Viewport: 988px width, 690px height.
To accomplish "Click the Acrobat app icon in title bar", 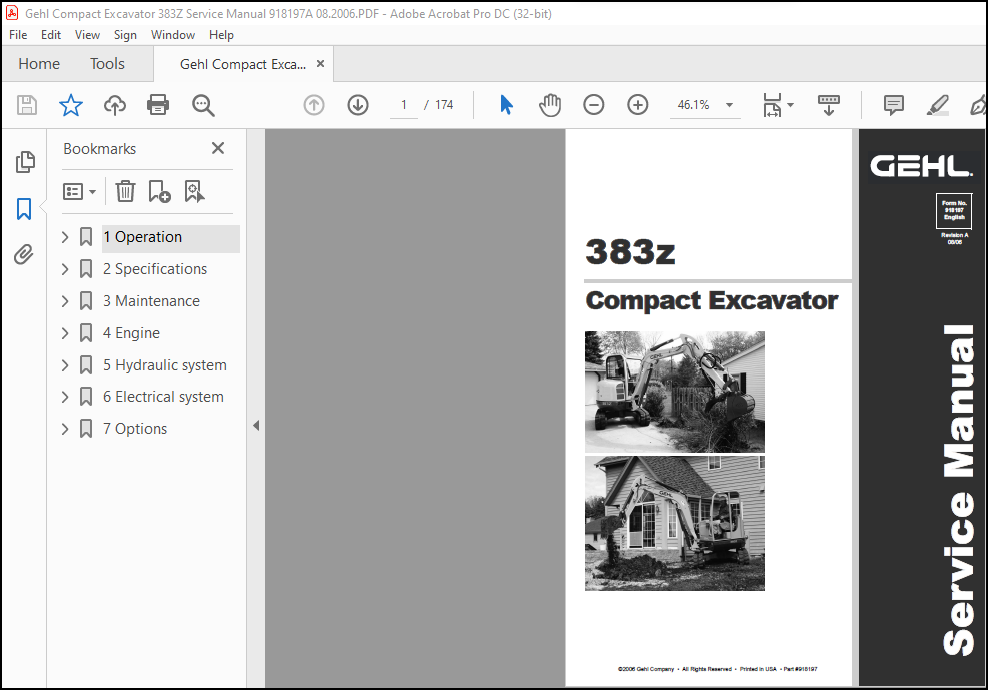I will (12, 13).
